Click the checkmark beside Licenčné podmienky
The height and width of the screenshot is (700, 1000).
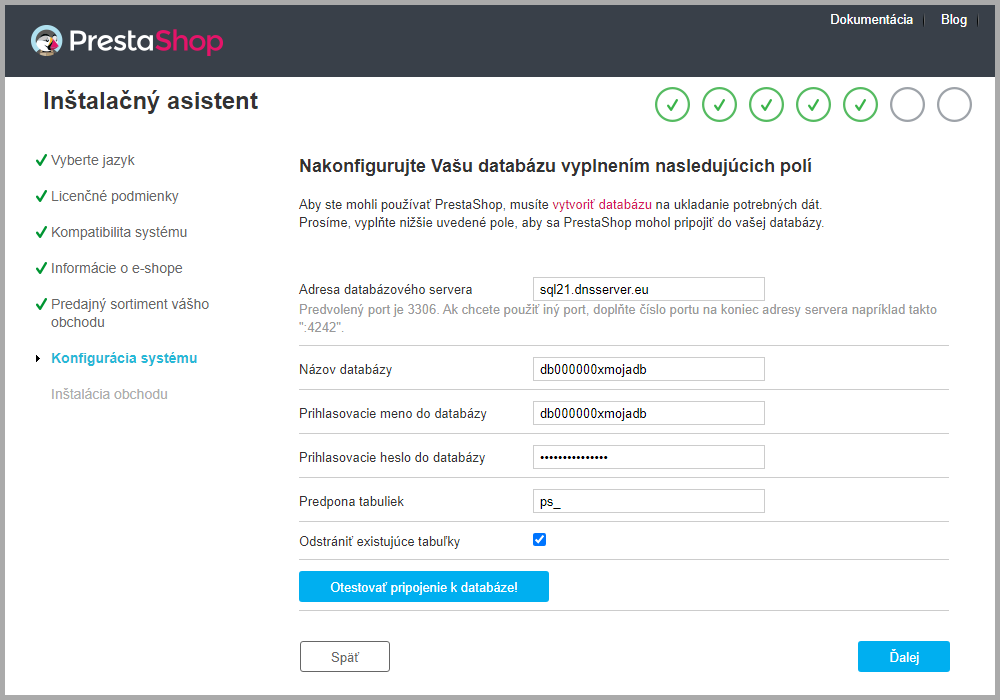pos(41,196)
